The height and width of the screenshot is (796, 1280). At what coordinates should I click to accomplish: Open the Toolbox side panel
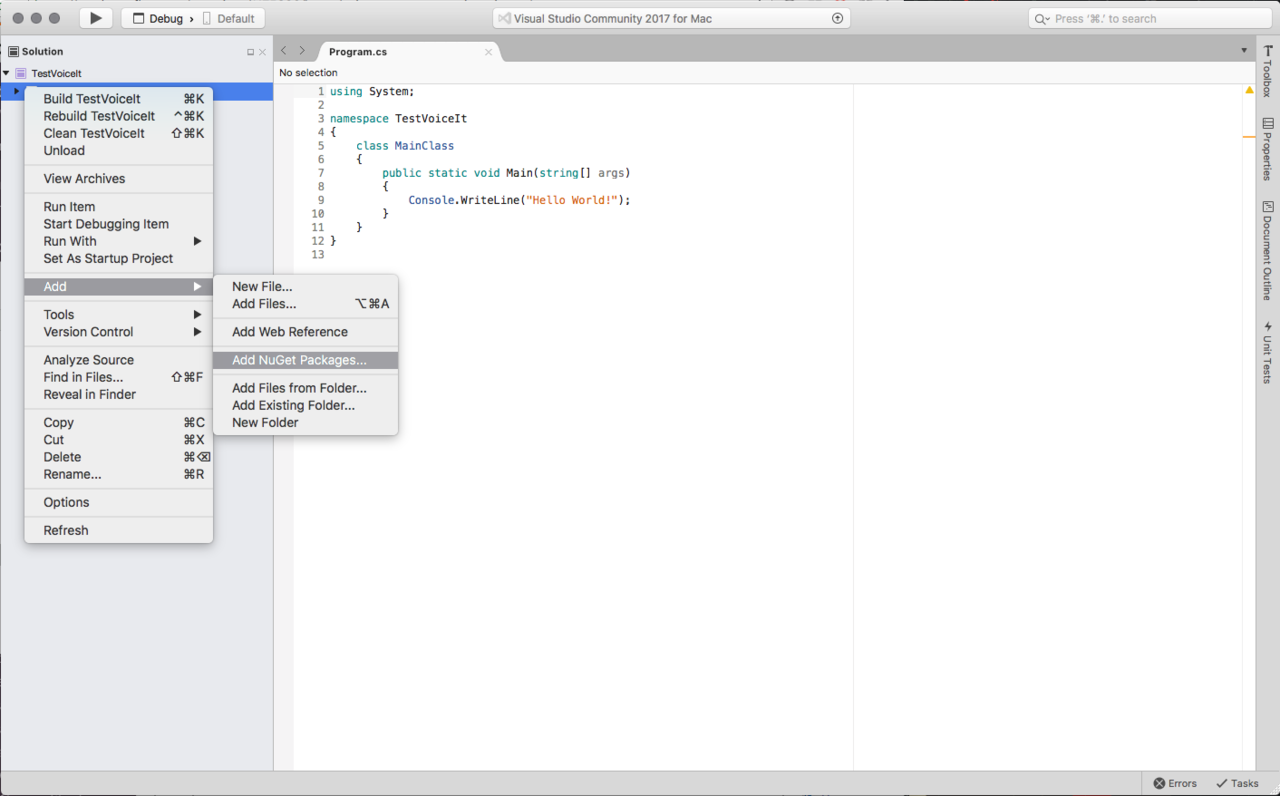click(x=1267, y=71)
